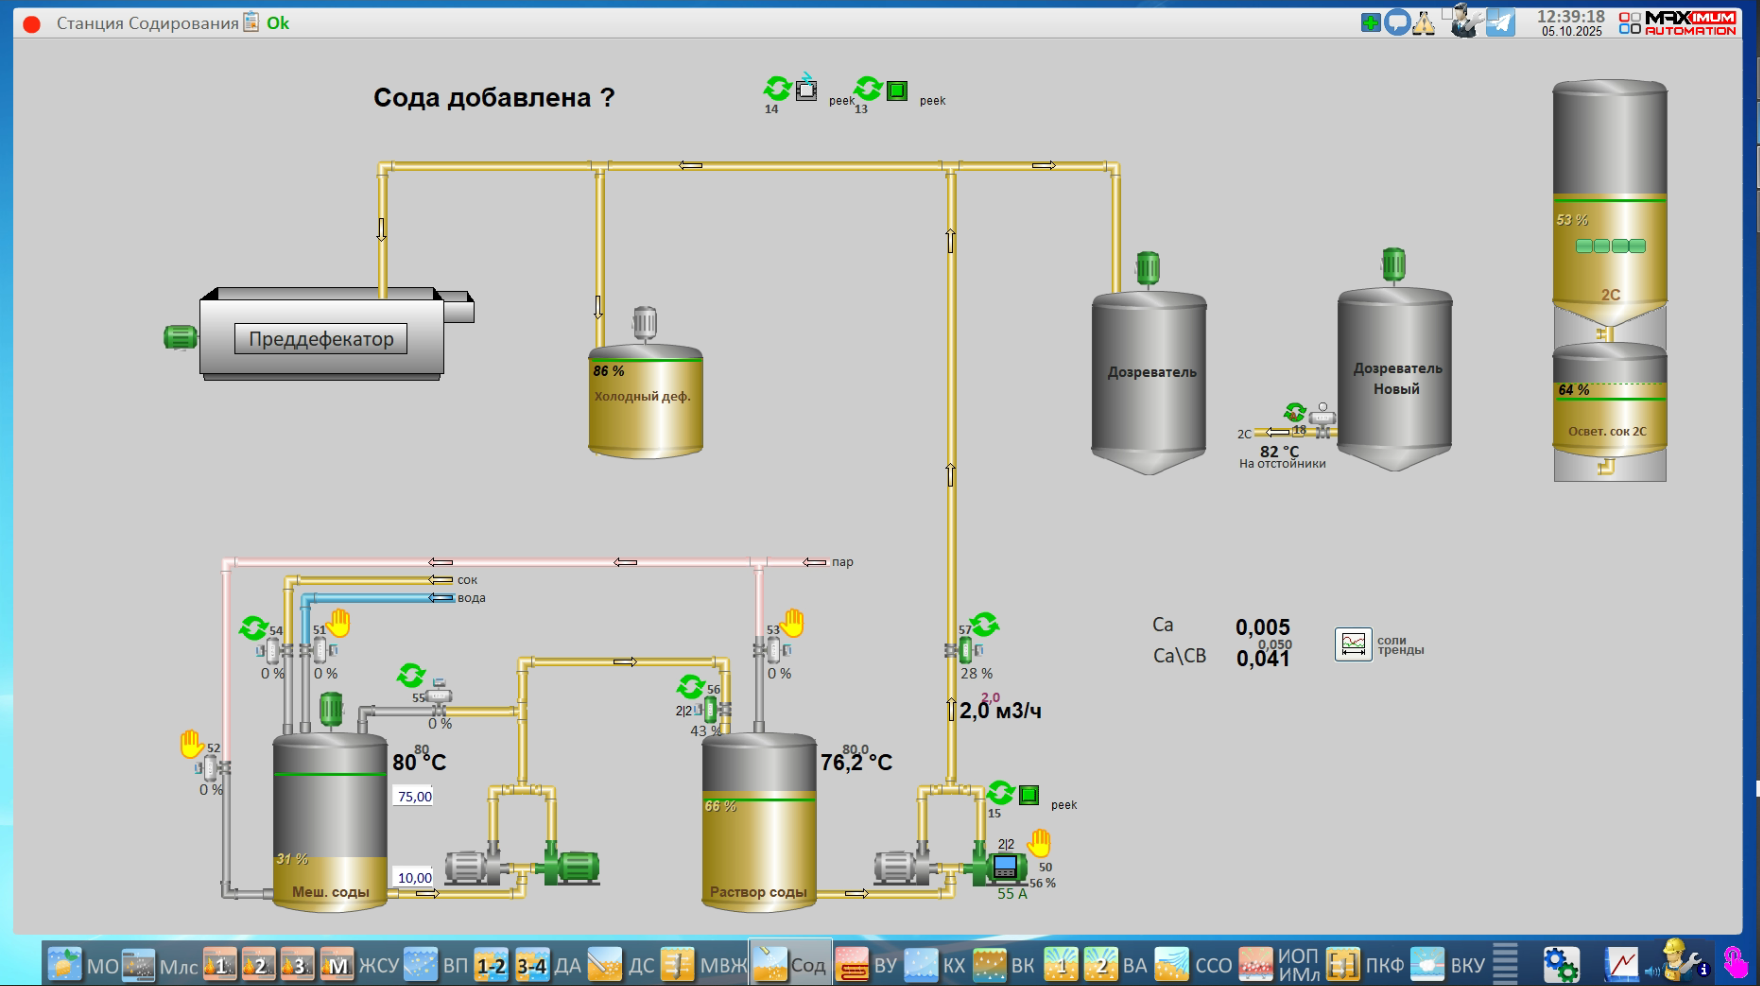The width and height of the screenshot is (1760, 986).
Task: Toggle green indicator square of regulator 15
Action: [1029, 795]
